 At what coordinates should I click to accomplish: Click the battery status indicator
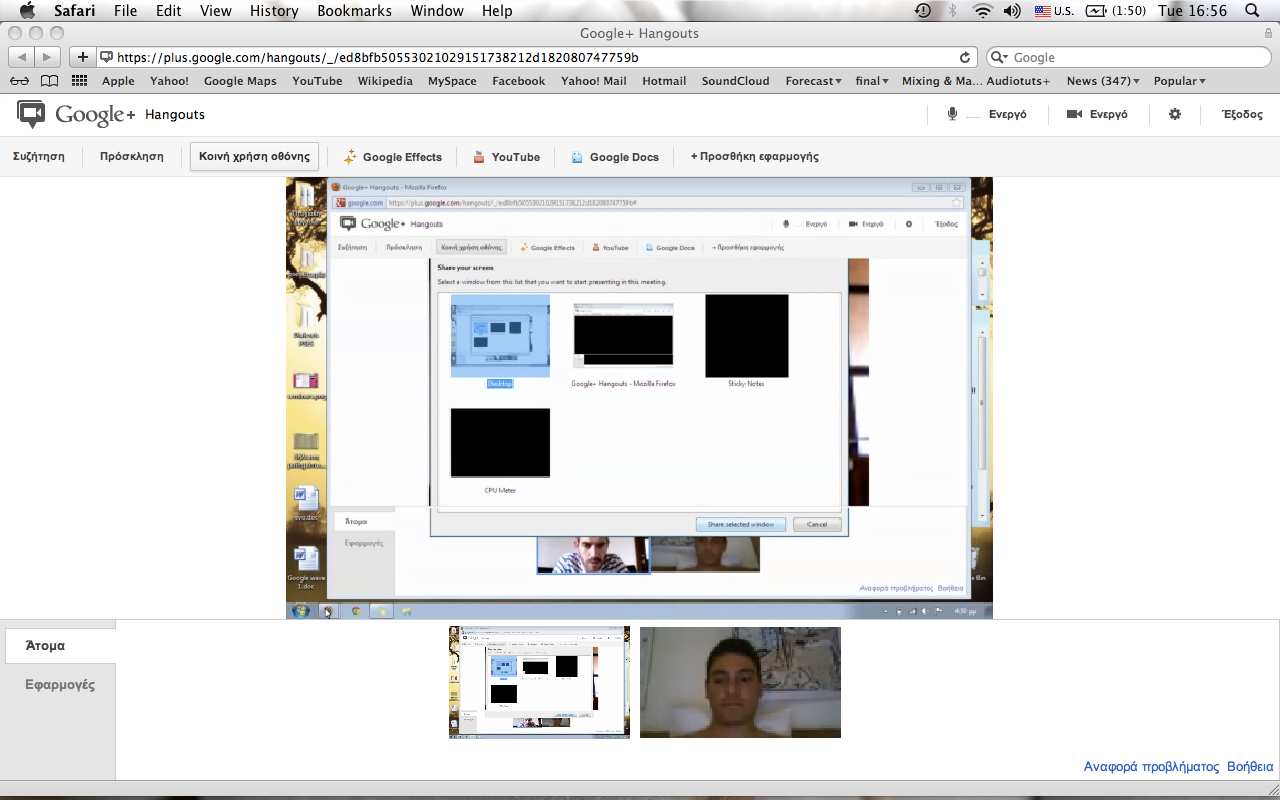1115,11
